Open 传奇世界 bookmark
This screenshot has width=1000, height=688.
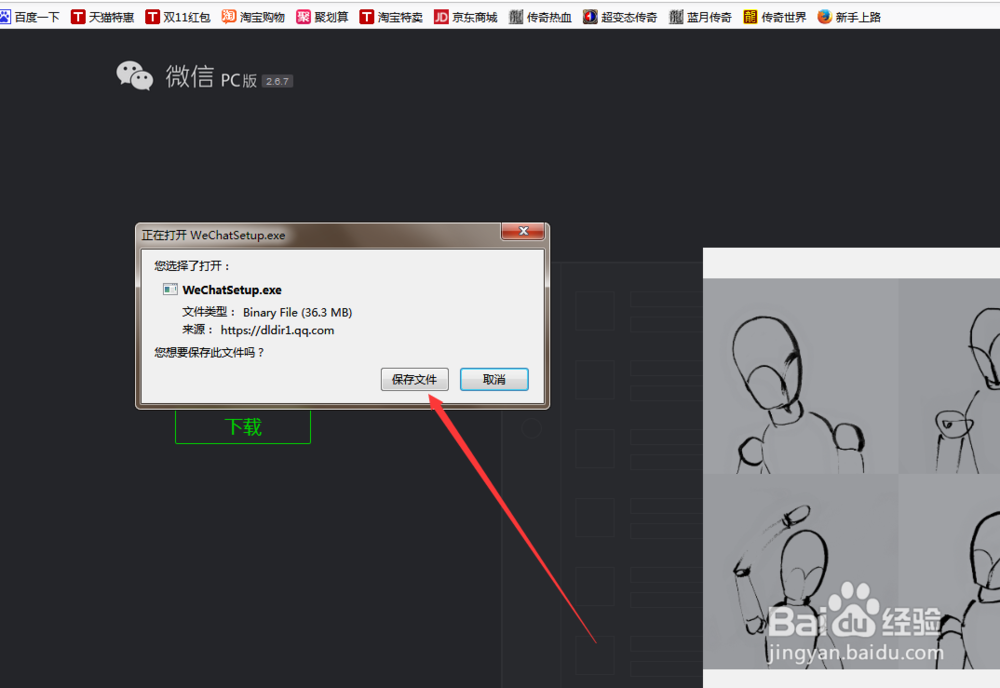coord(775,17)
